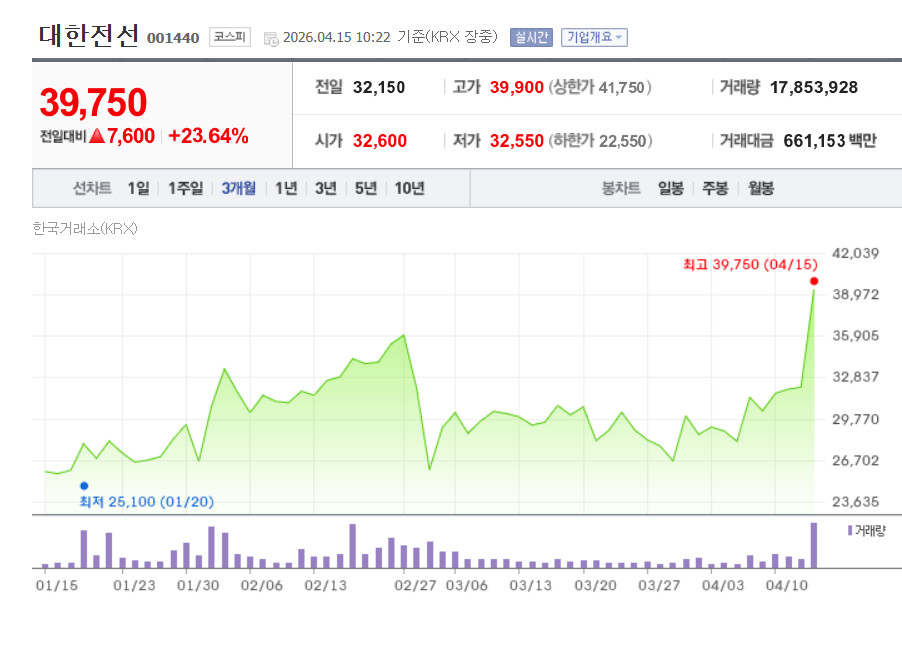The height and width of the screenshot is (651, 902).
Task: Click the 하한가 22,550 text
Action: [x=600, y=141]
